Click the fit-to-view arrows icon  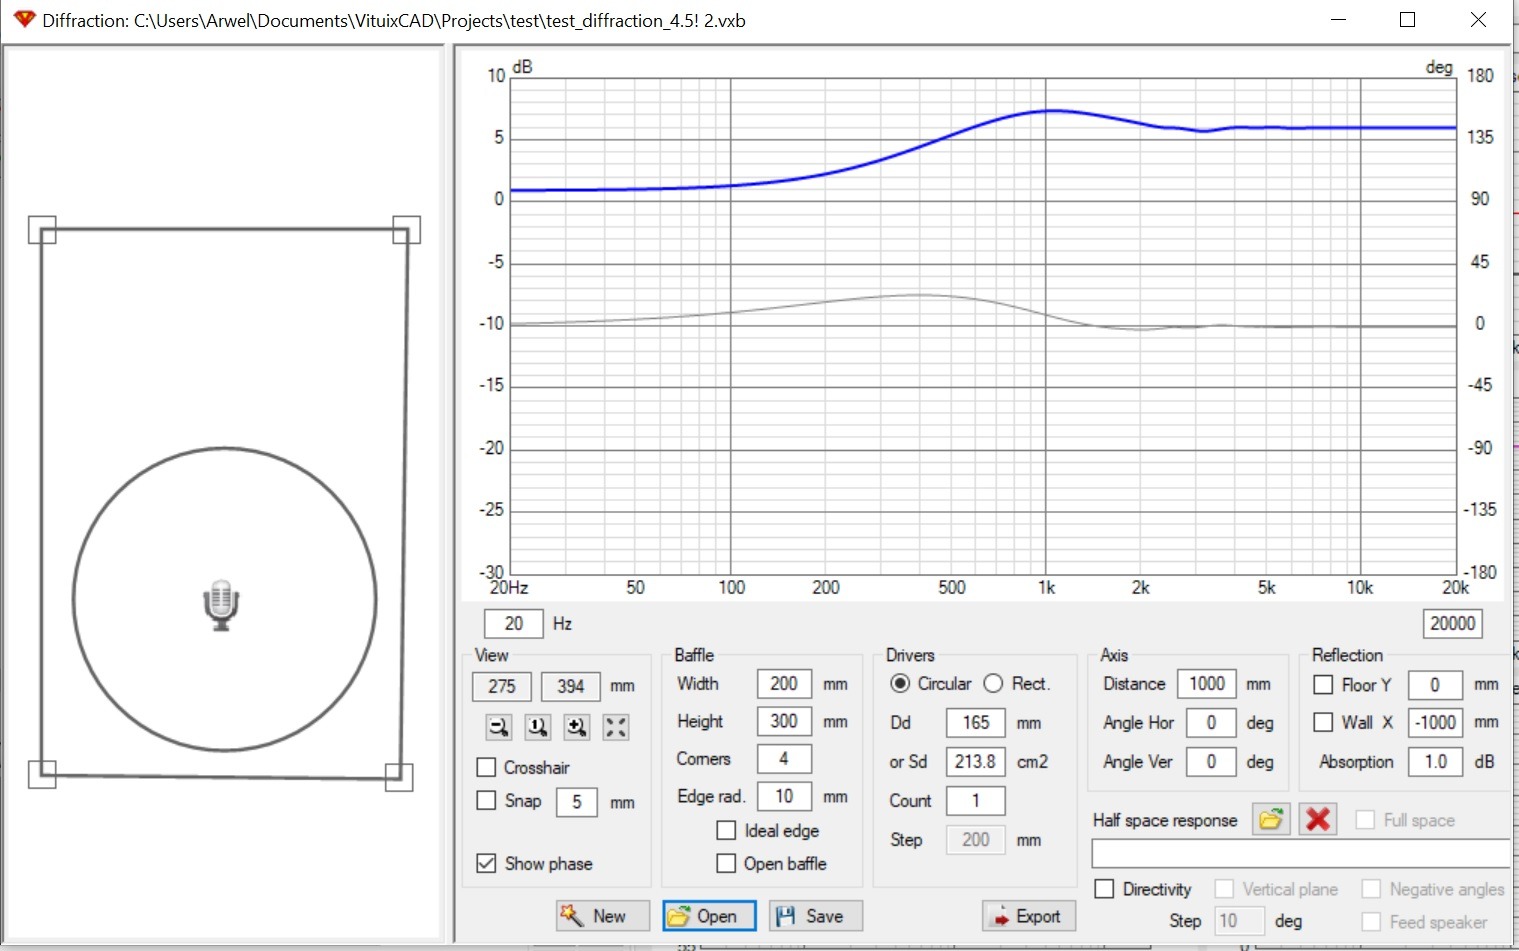point(616,727)
